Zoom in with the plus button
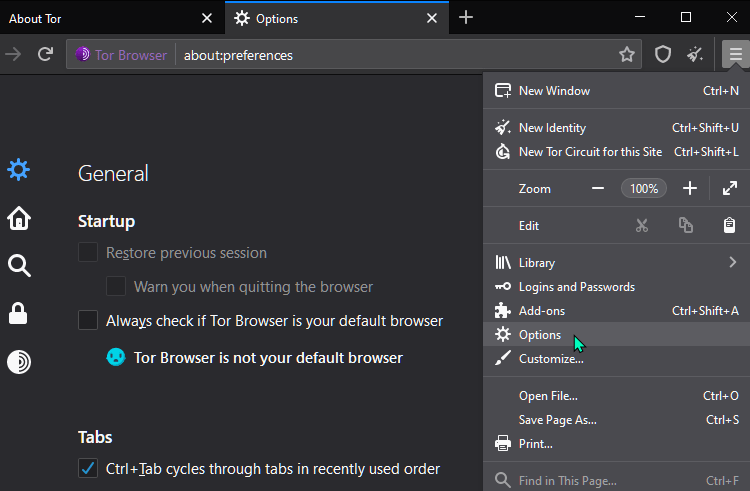This screenshot has height=491, width=750. (x=689, y=188)
